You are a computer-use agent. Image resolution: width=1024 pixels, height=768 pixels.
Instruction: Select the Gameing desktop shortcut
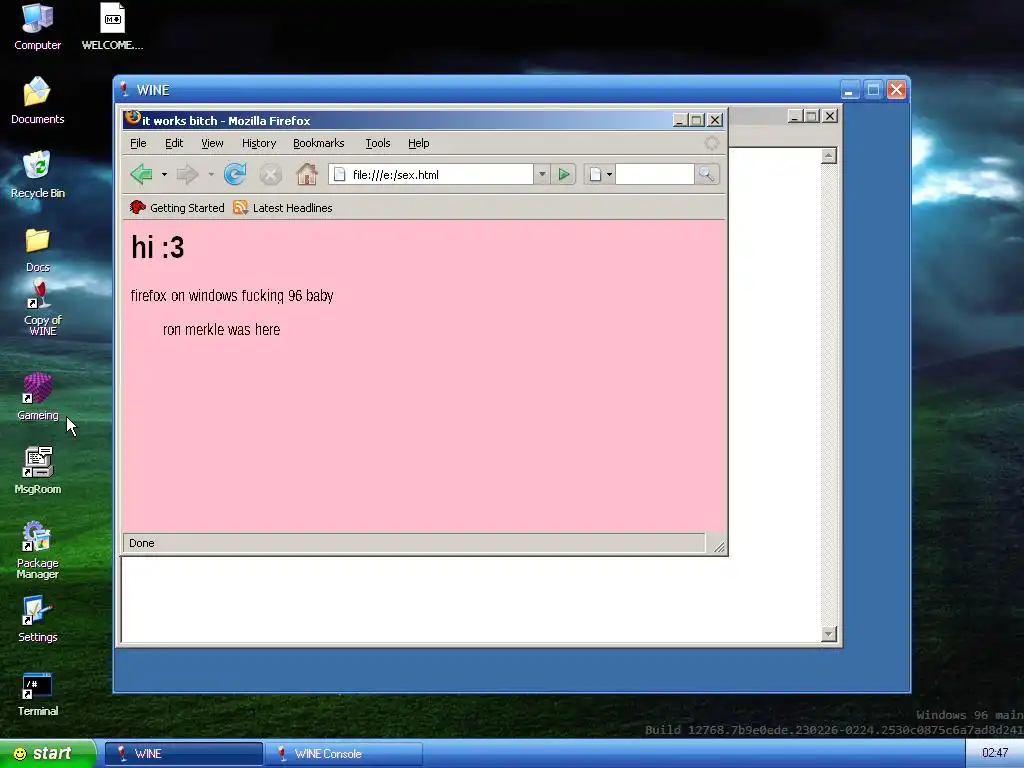pyautogui.click(x=37, y=397)
